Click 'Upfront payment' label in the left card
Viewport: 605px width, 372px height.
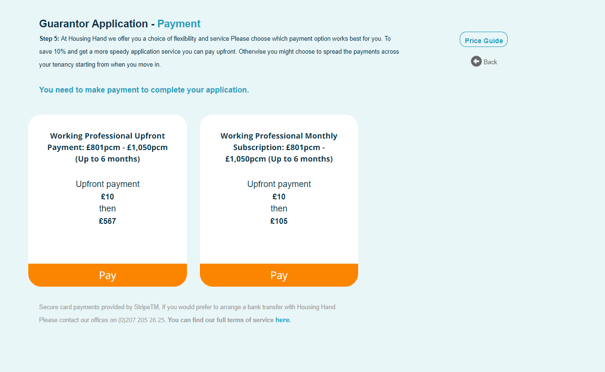107,184
